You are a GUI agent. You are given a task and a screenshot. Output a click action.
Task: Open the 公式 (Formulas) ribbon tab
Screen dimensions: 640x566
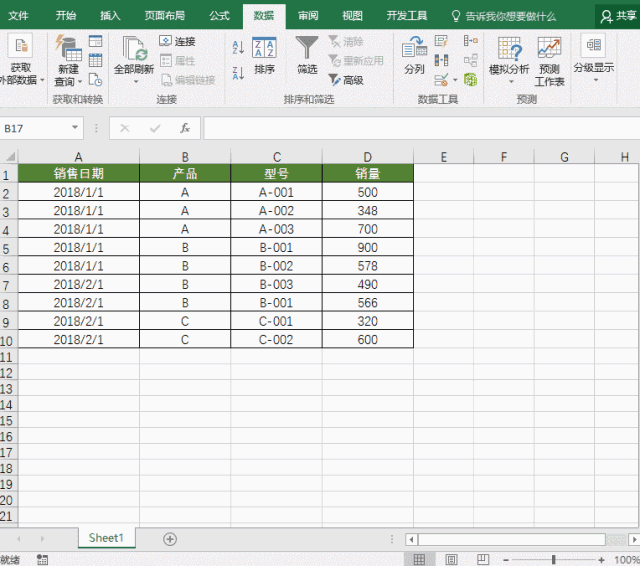click(x=219, y=16)
